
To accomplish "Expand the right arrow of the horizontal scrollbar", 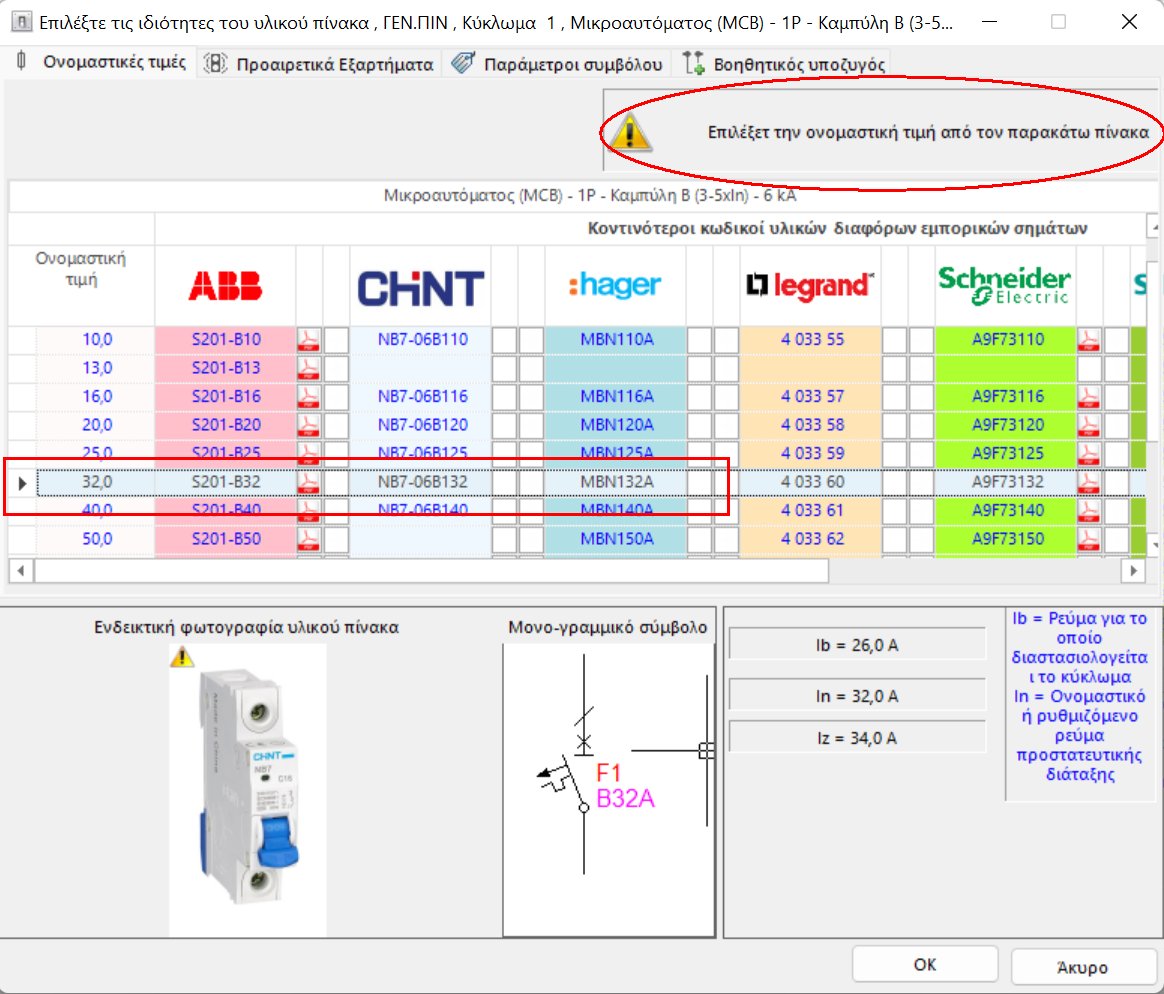I will (x=1133, y=569).
